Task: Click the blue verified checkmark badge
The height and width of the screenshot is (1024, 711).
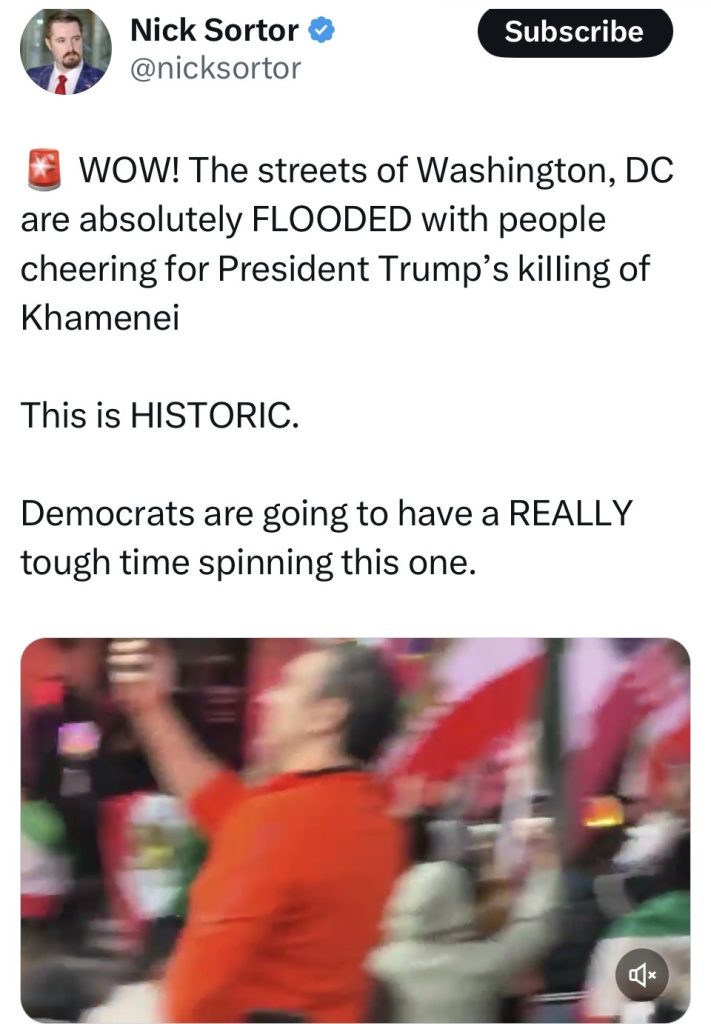Action: (321, 31)
